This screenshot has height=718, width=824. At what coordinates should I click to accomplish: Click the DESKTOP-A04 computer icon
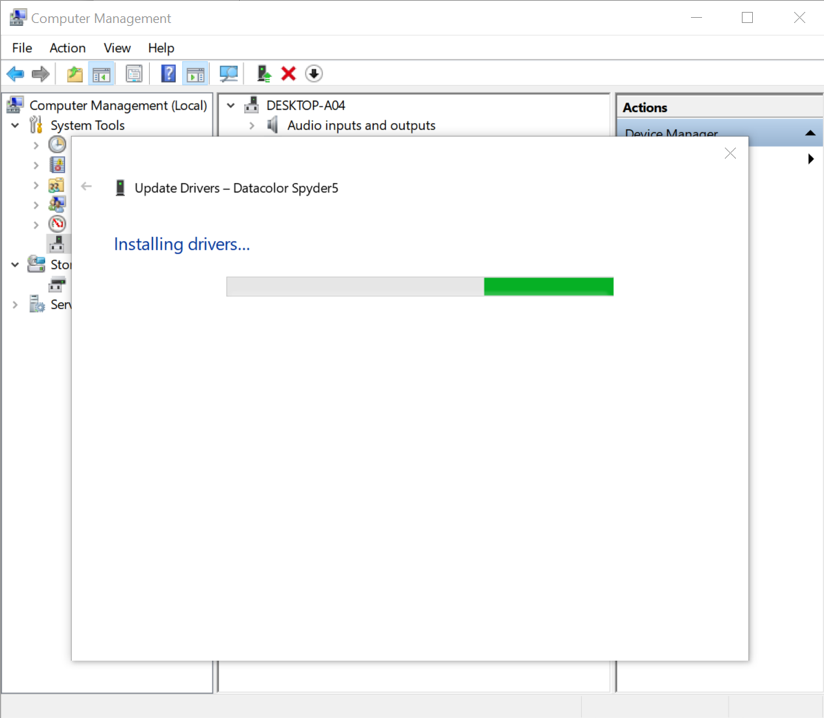[x=252, y=105]
